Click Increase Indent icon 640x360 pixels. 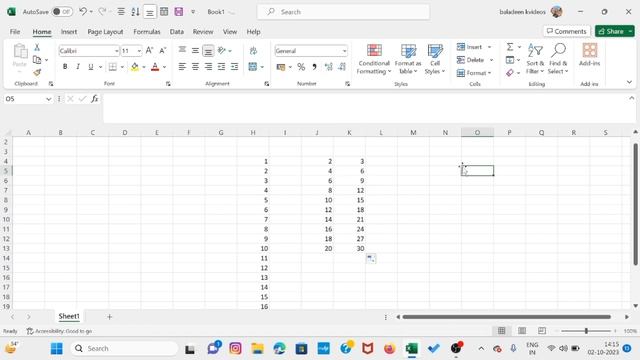[234, 67]
